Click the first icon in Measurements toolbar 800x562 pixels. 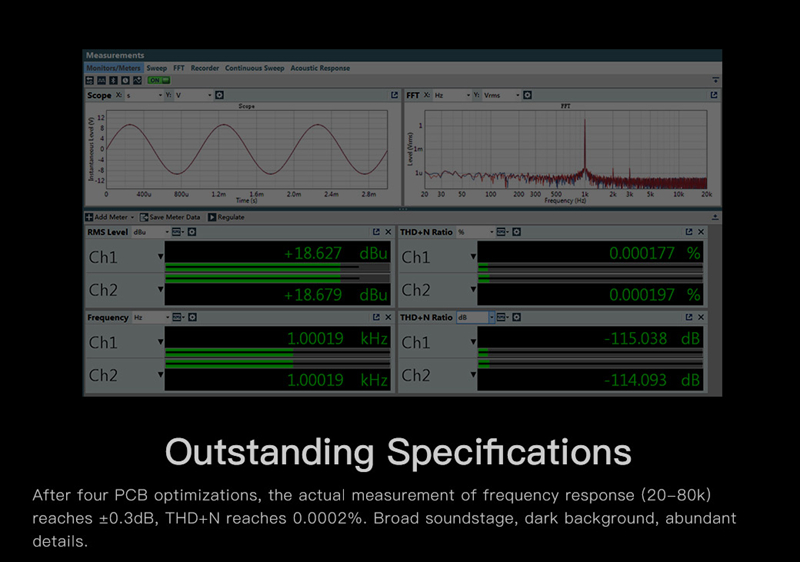[x=89, y=80]
